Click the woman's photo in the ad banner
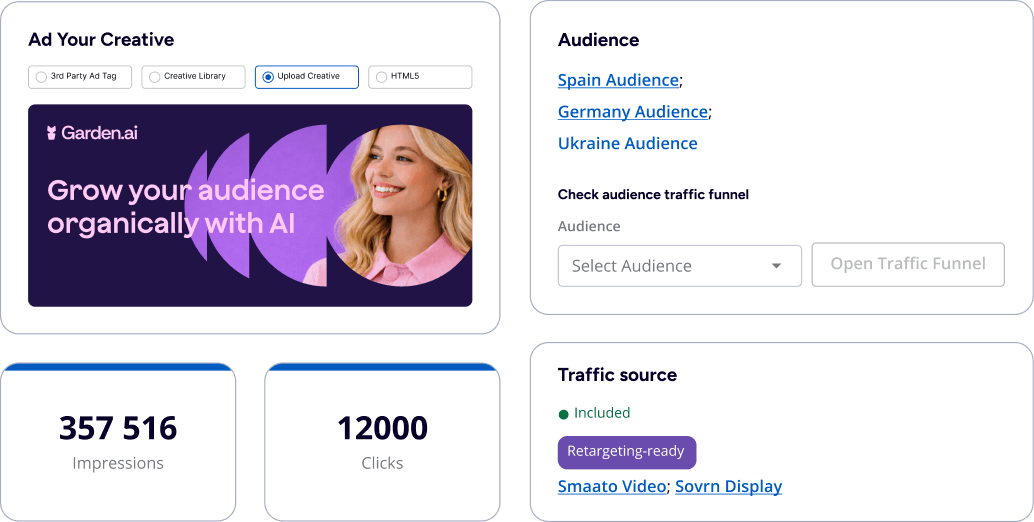The image size is (1034, 522). (x=400, y=205)
